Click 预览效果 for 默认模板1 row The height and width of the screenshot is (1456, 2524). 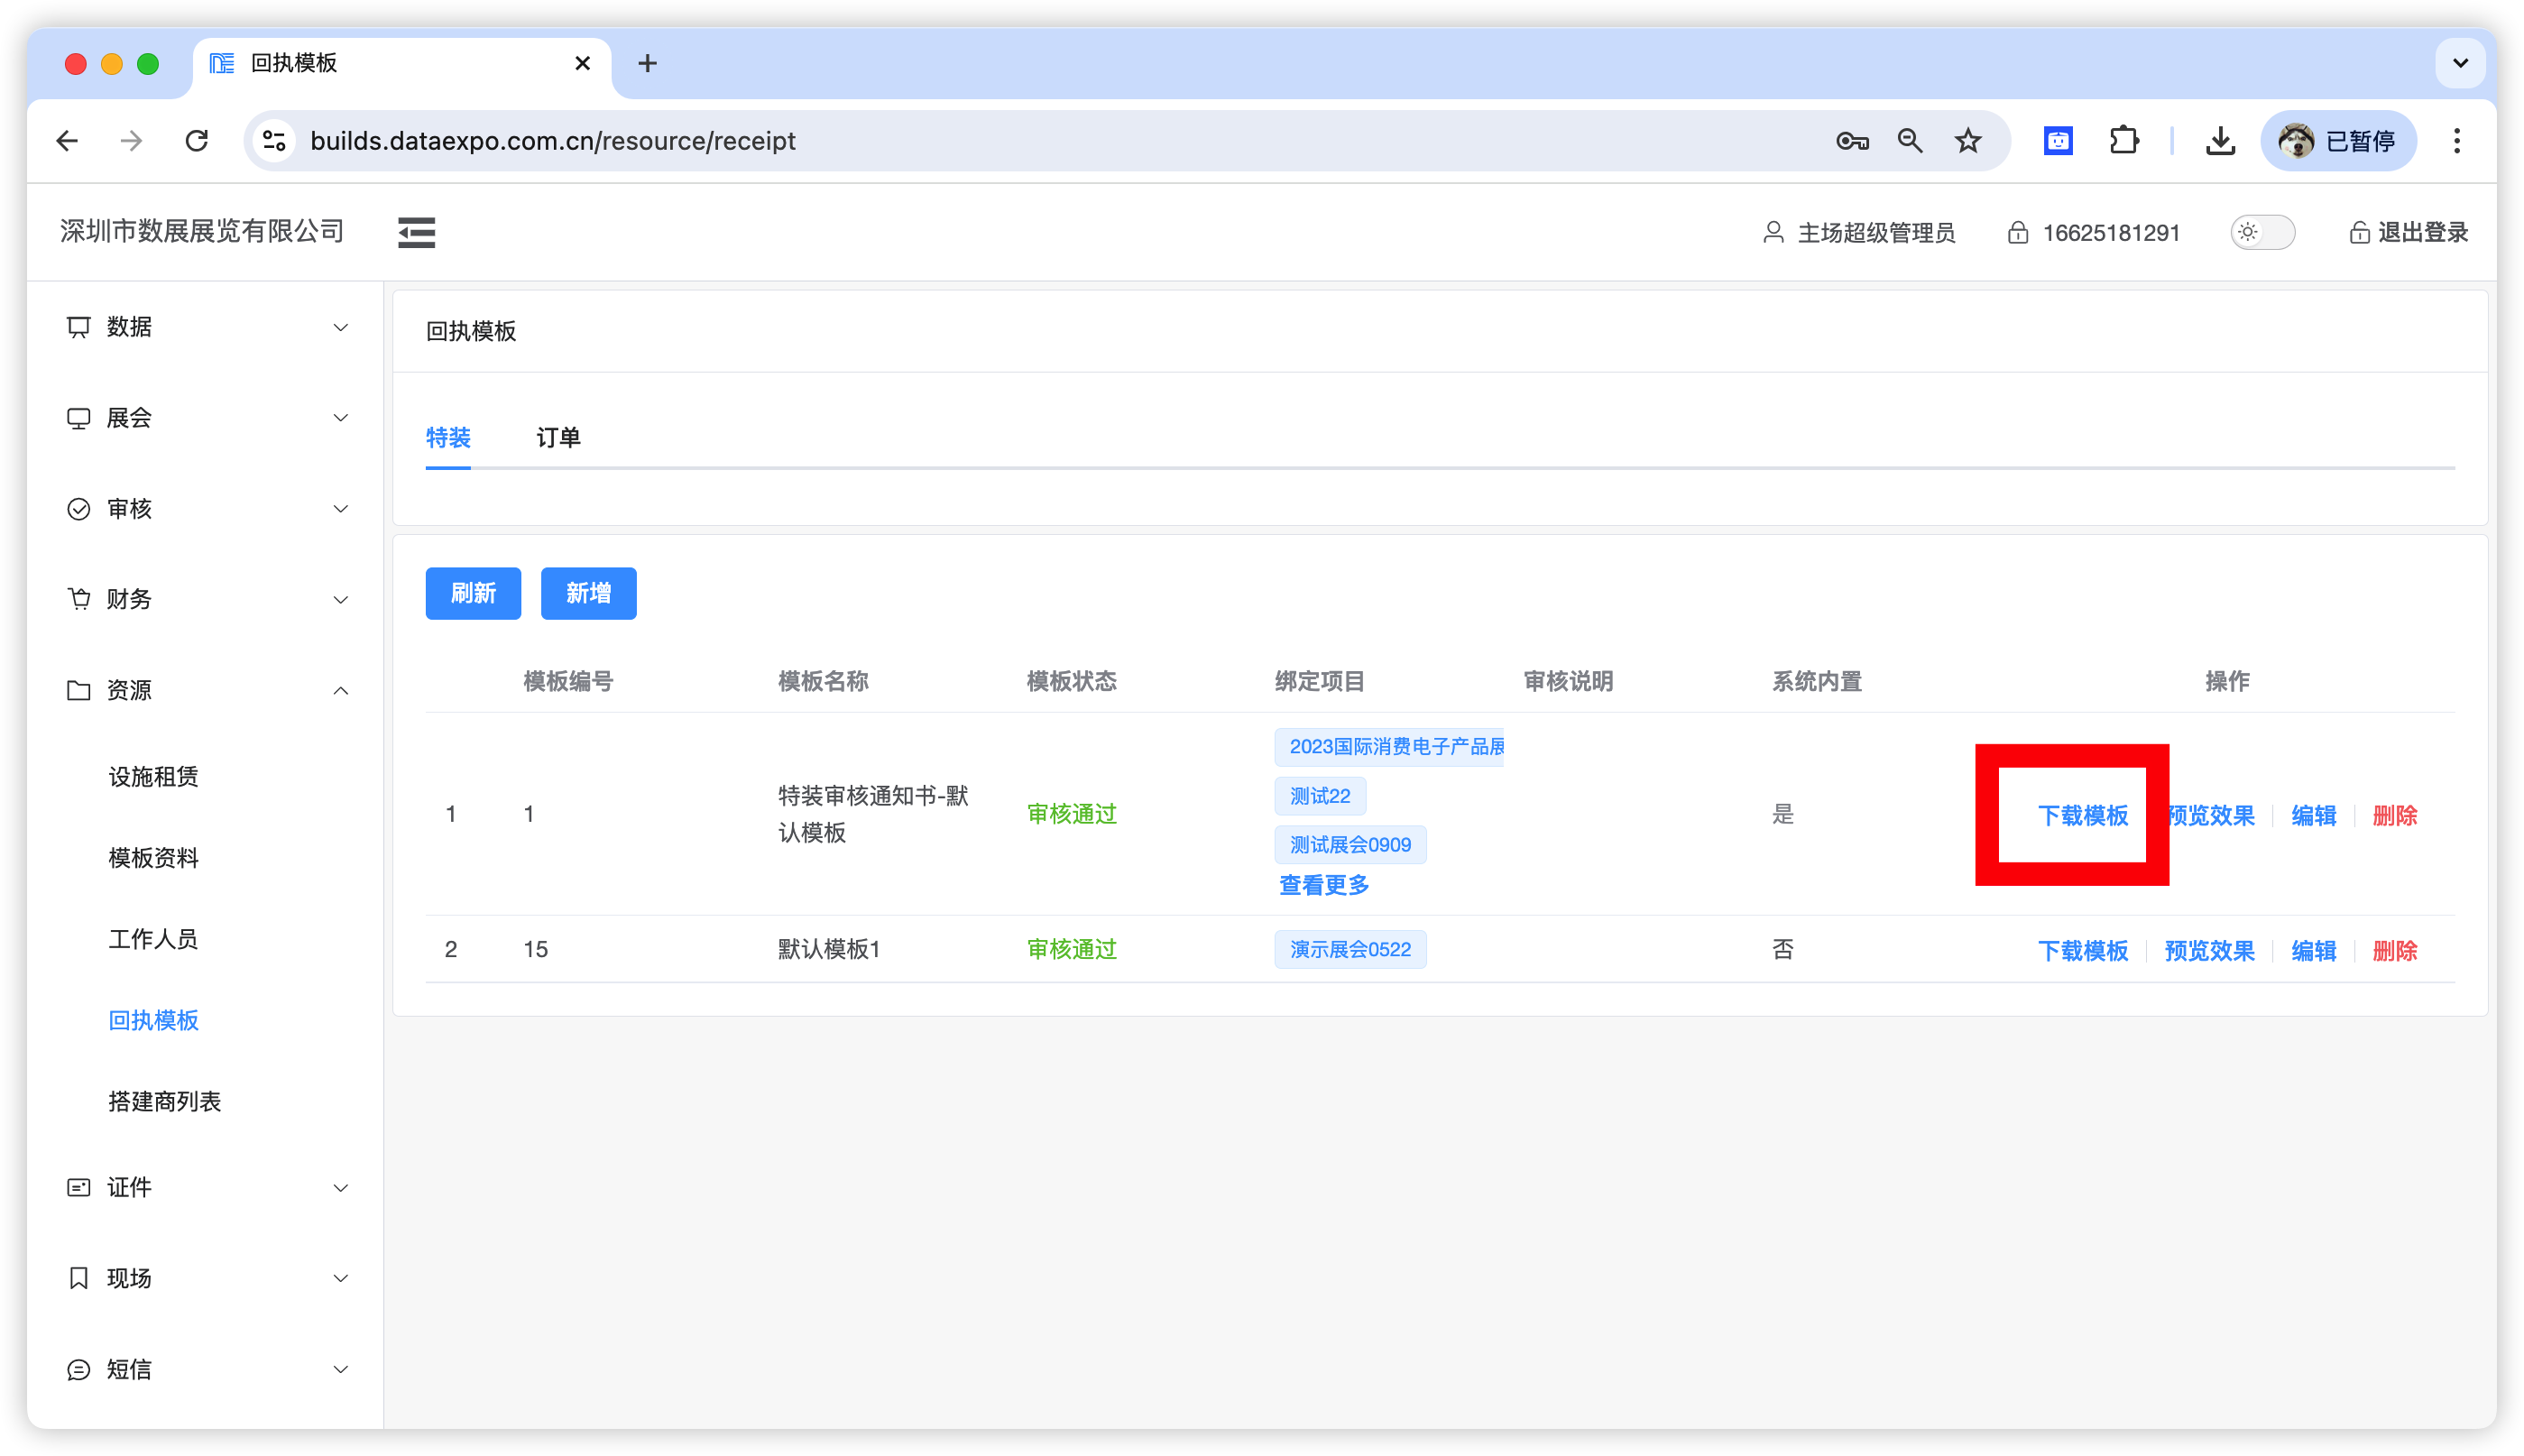point(2209,950)
